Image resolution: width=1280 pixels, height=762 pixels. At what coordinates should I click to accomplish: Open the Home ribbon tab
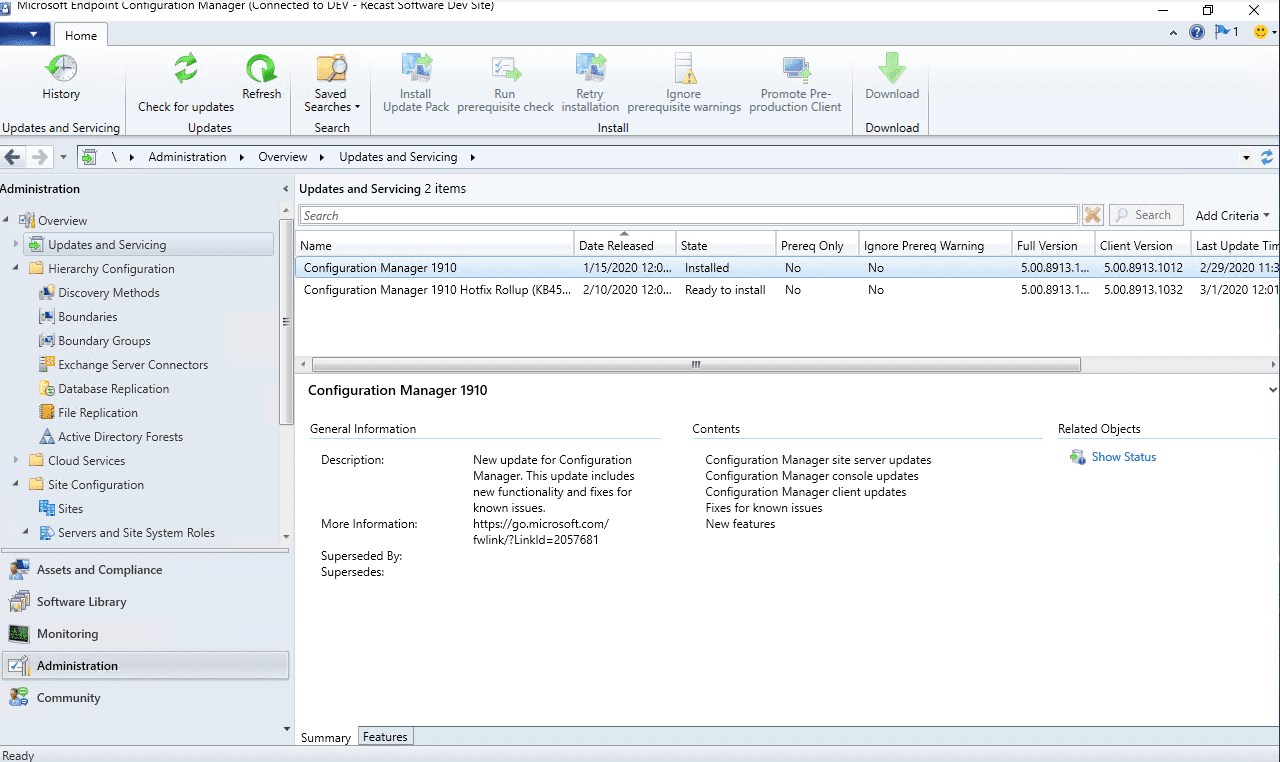[x=80, y=34]
